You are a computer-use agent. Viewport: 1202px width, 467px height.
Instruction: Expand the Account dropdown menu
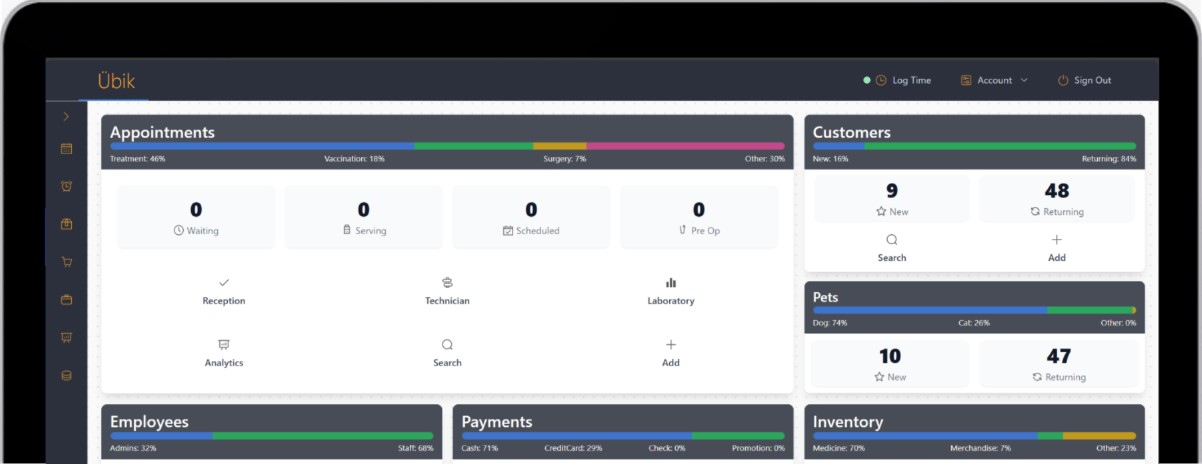(x=994, y=80)
